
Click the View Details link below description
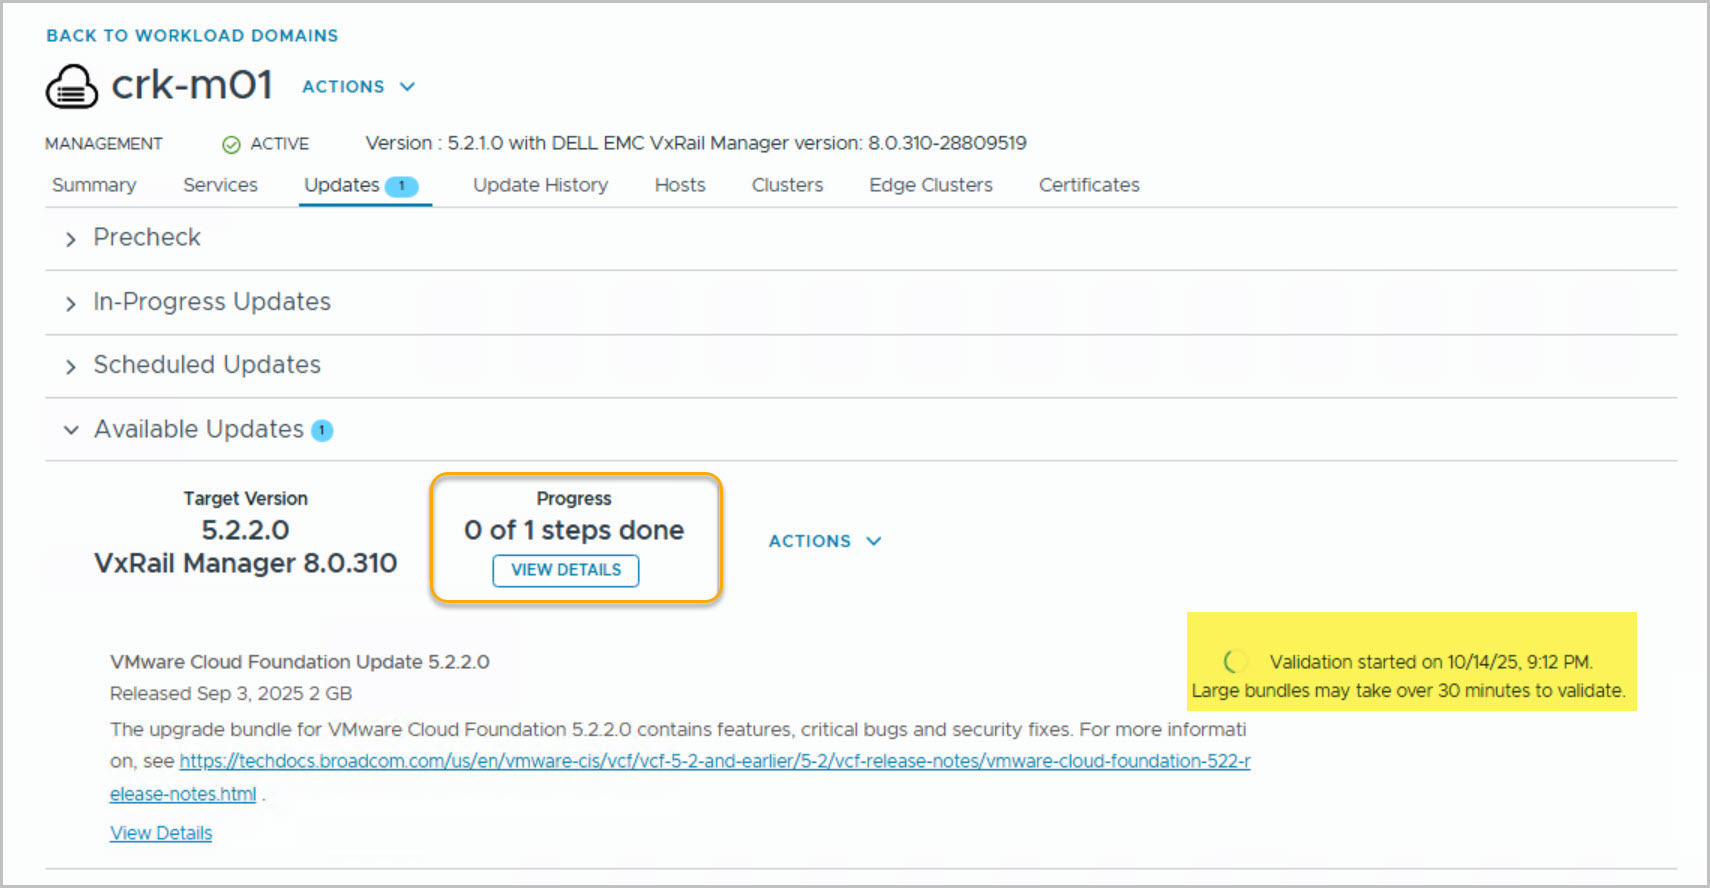(161, 833)
